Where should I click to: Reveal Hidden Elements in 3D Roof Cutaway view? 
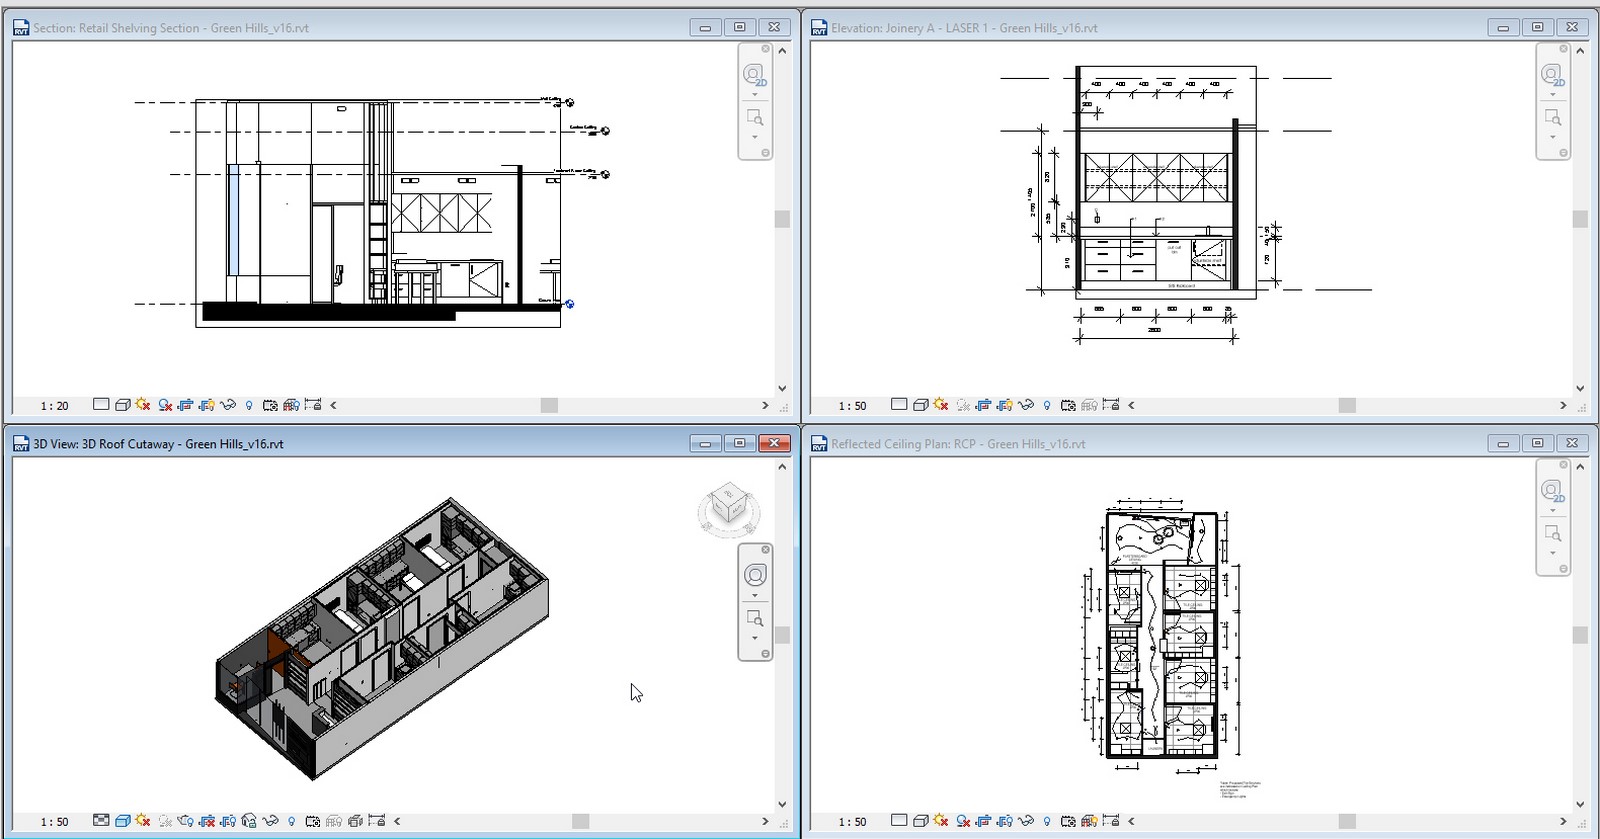(291, 821)
